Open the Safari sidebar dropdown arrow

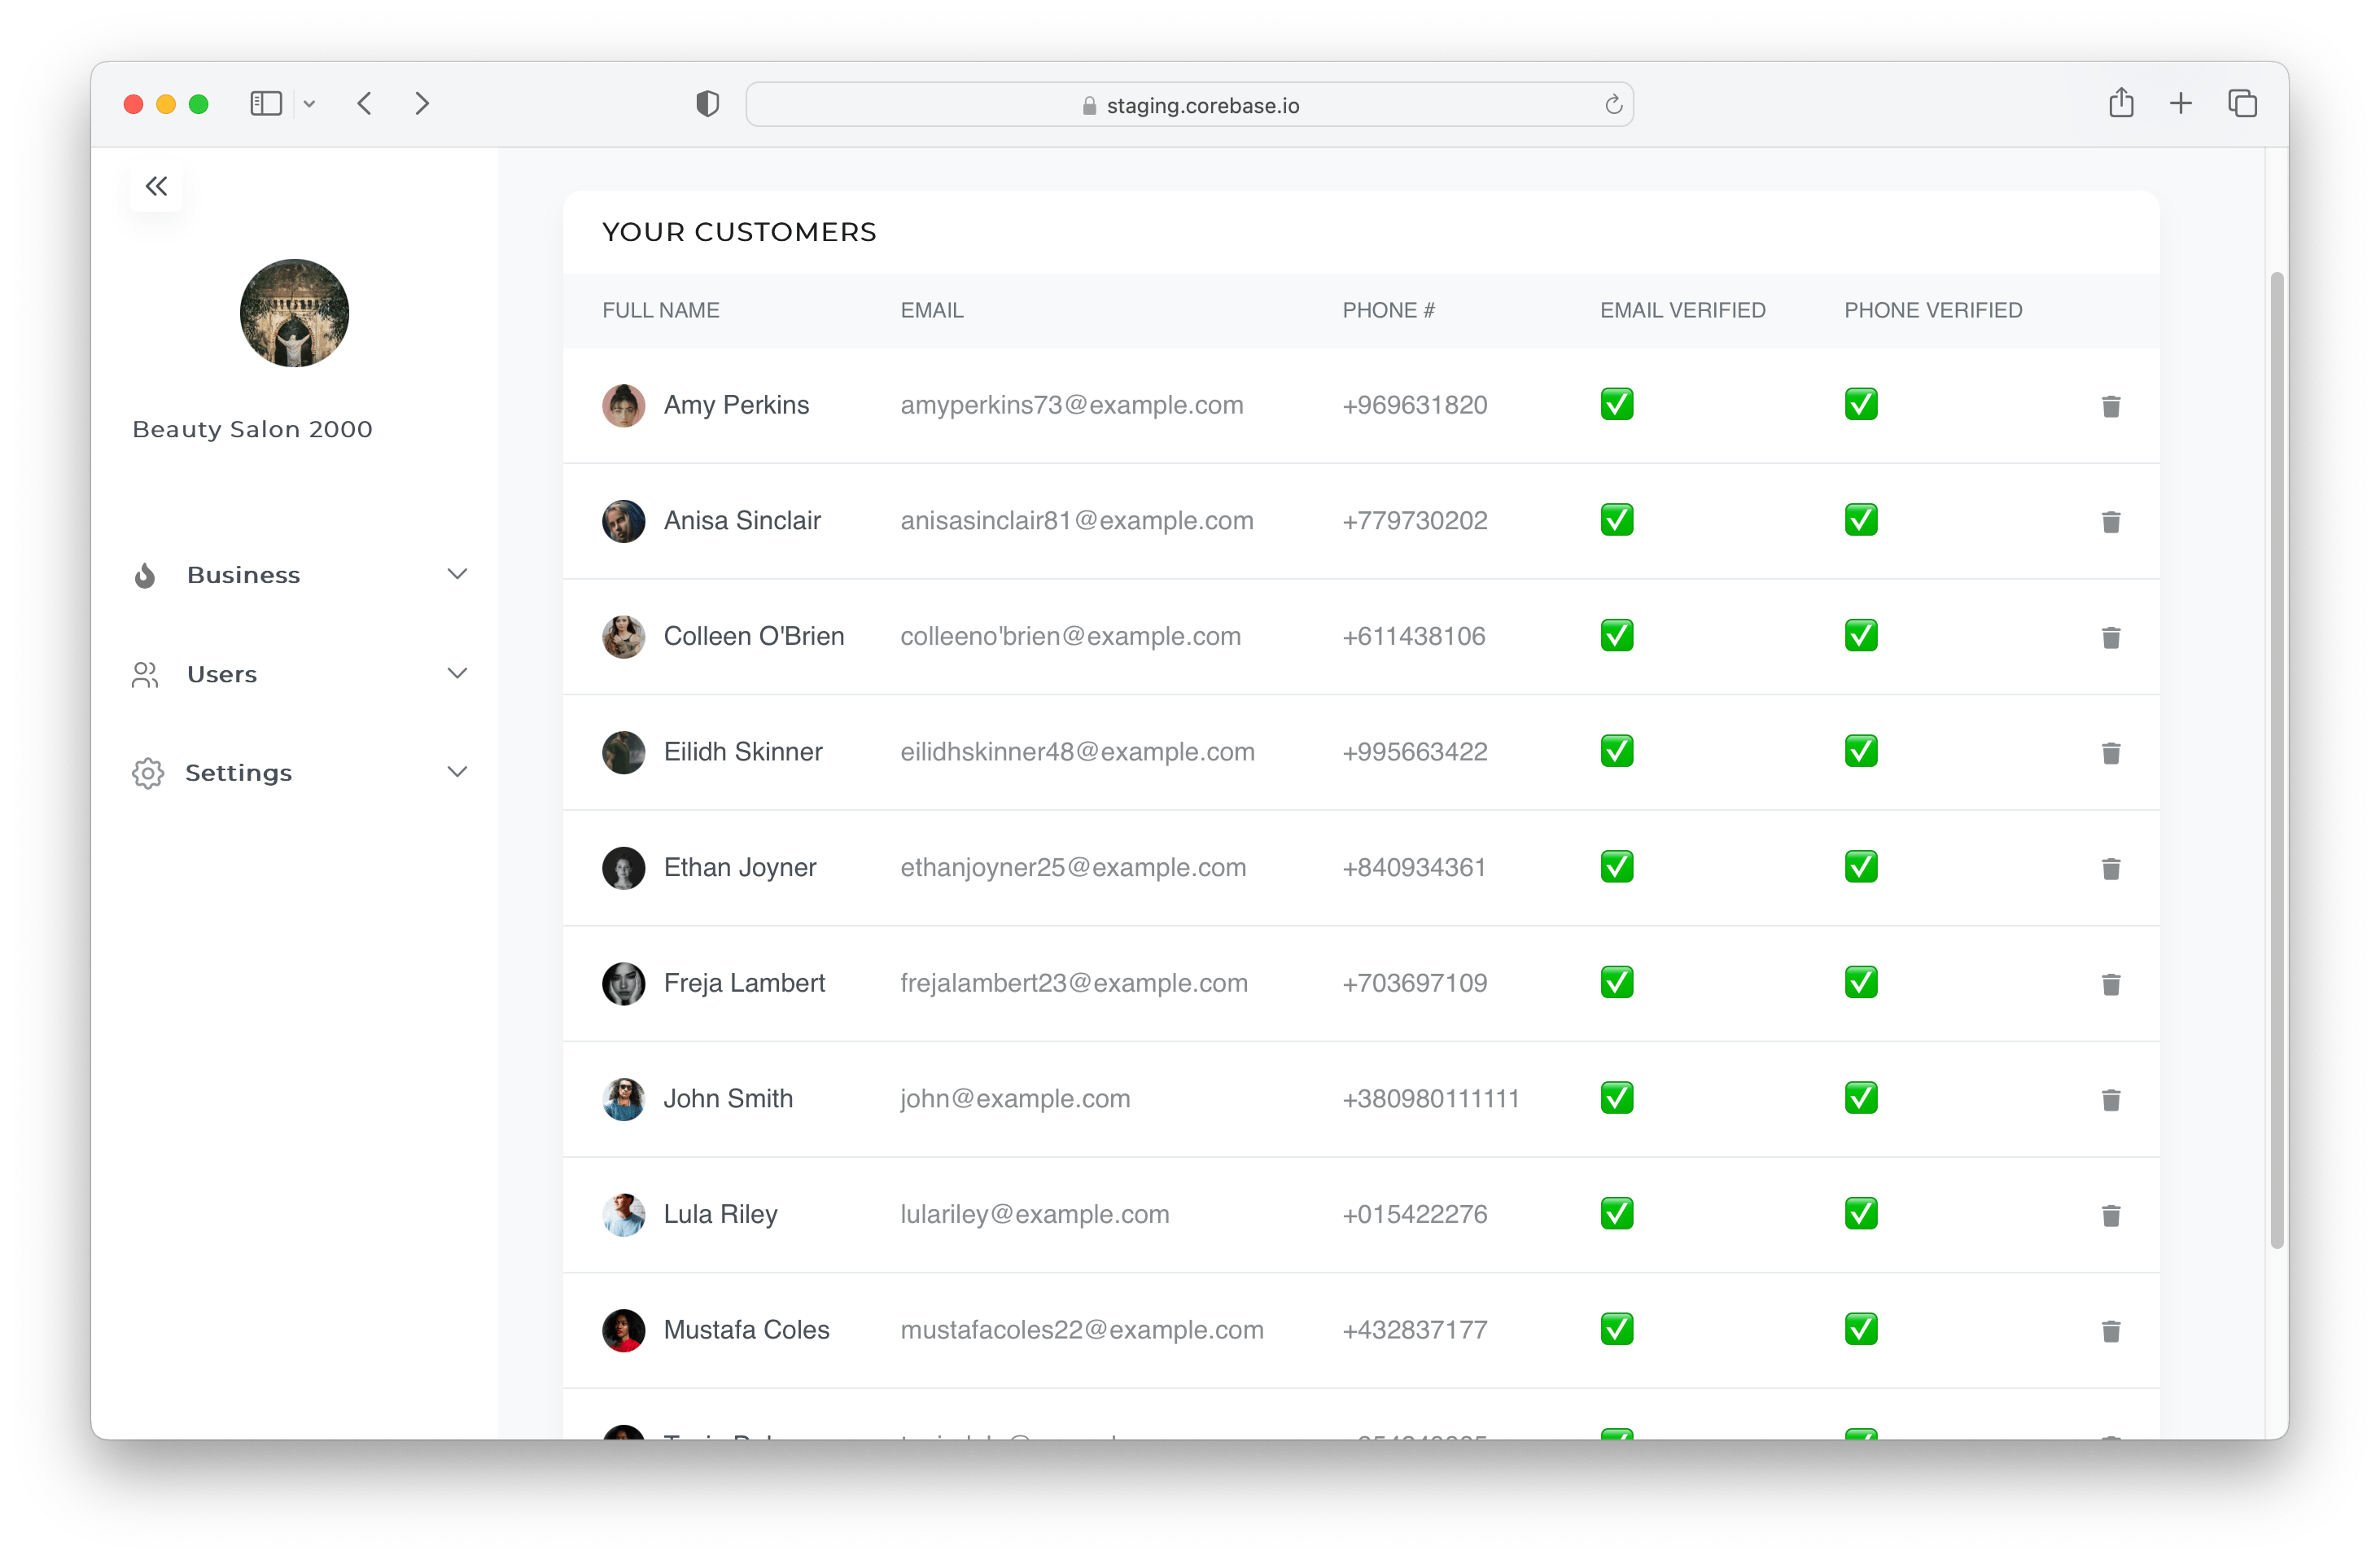pyautogui.click(x=309, y=104)
